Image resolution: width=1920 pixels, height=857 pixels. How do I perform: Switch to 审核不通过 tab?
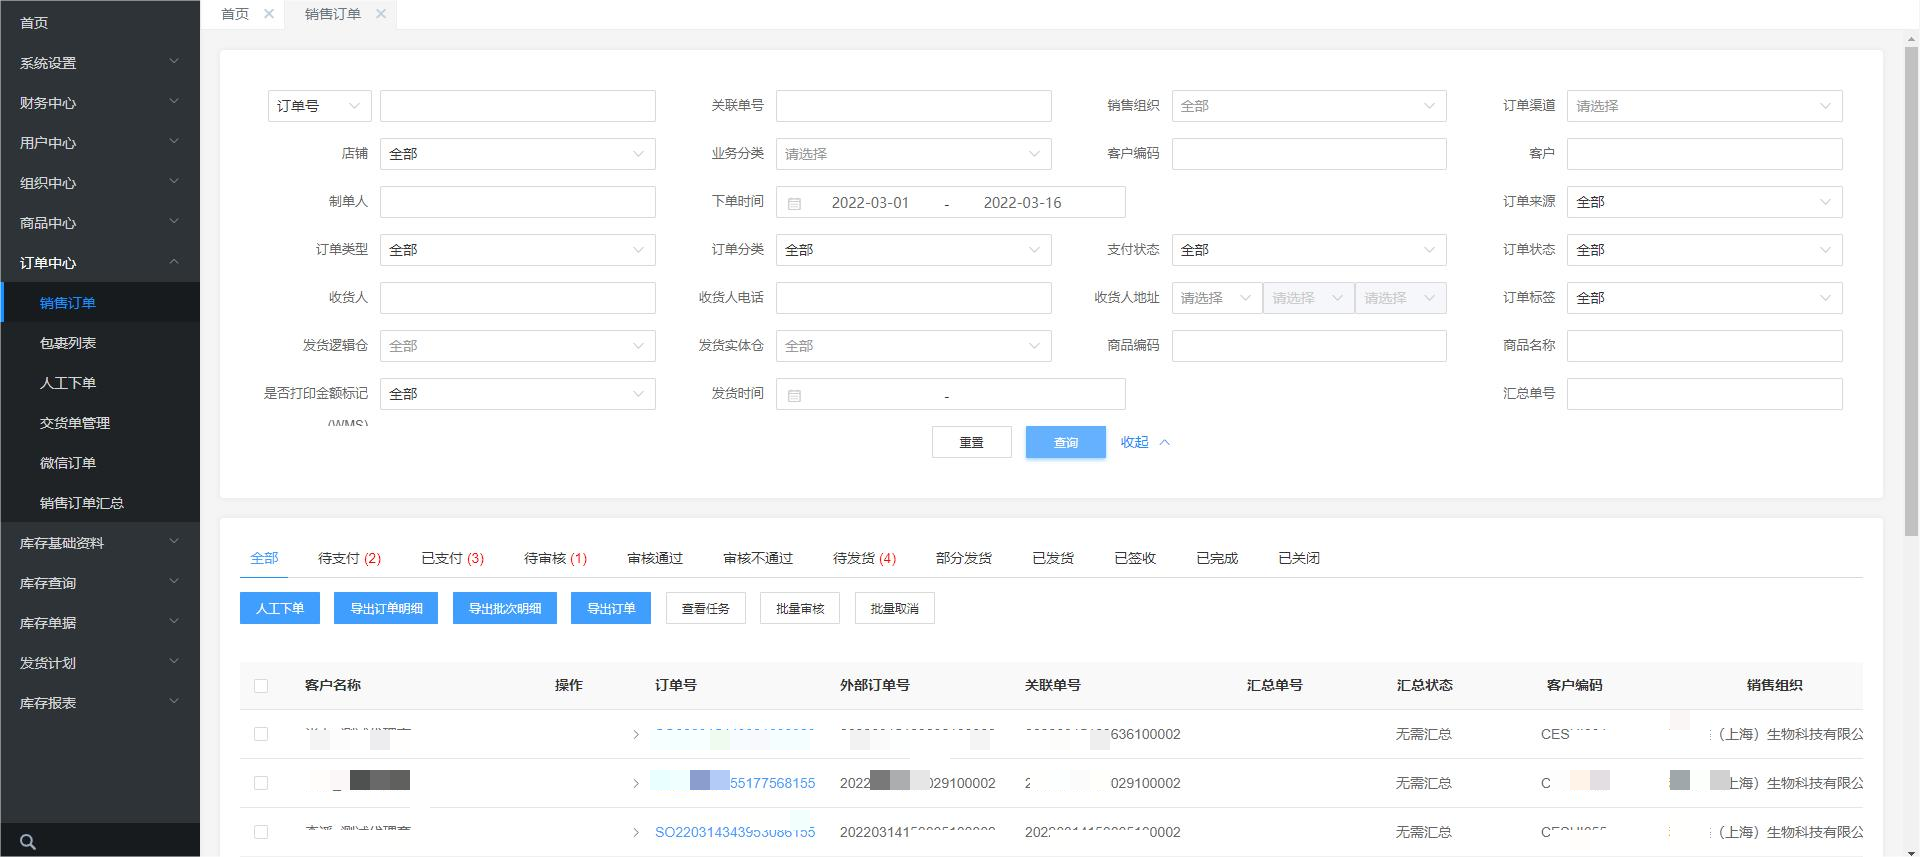758,558
